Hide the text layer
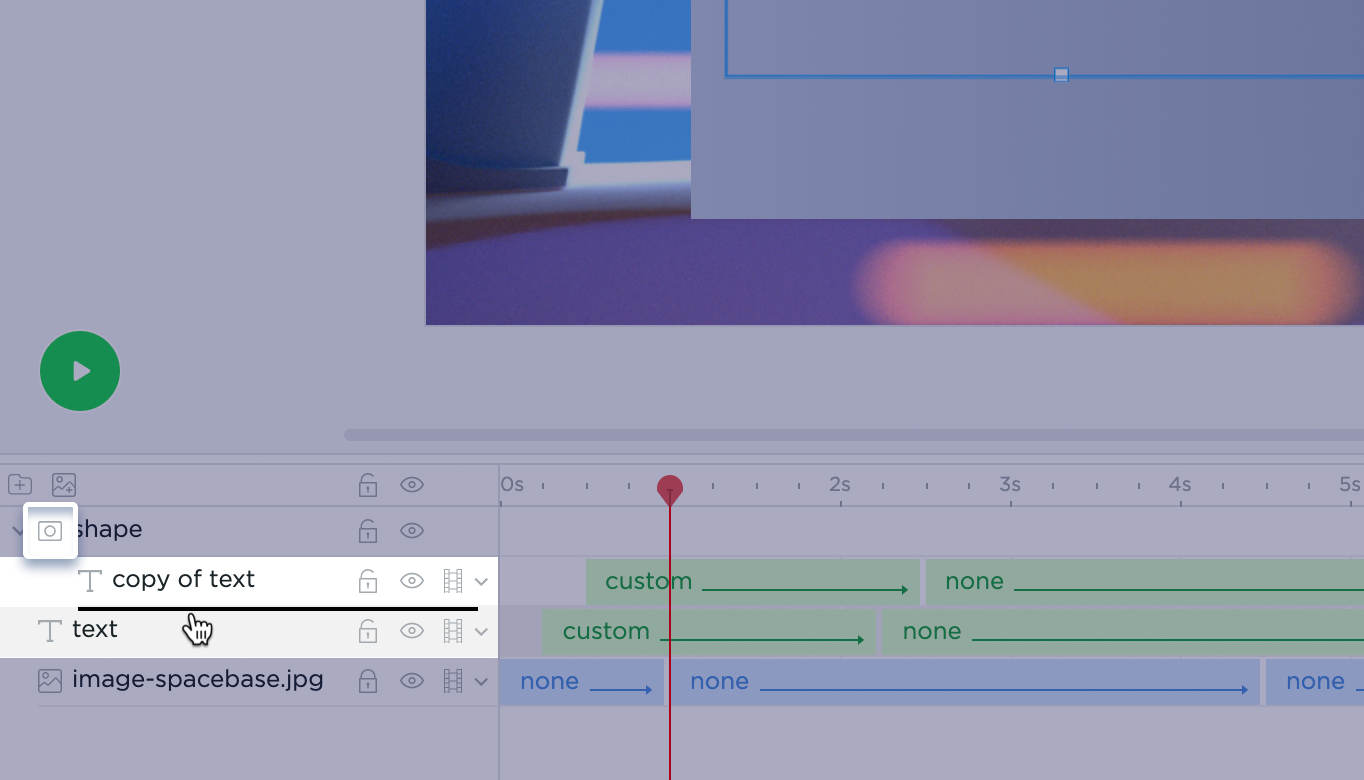Image resolution: width=1364 pixels, height=780 pixels. [412, 631]
